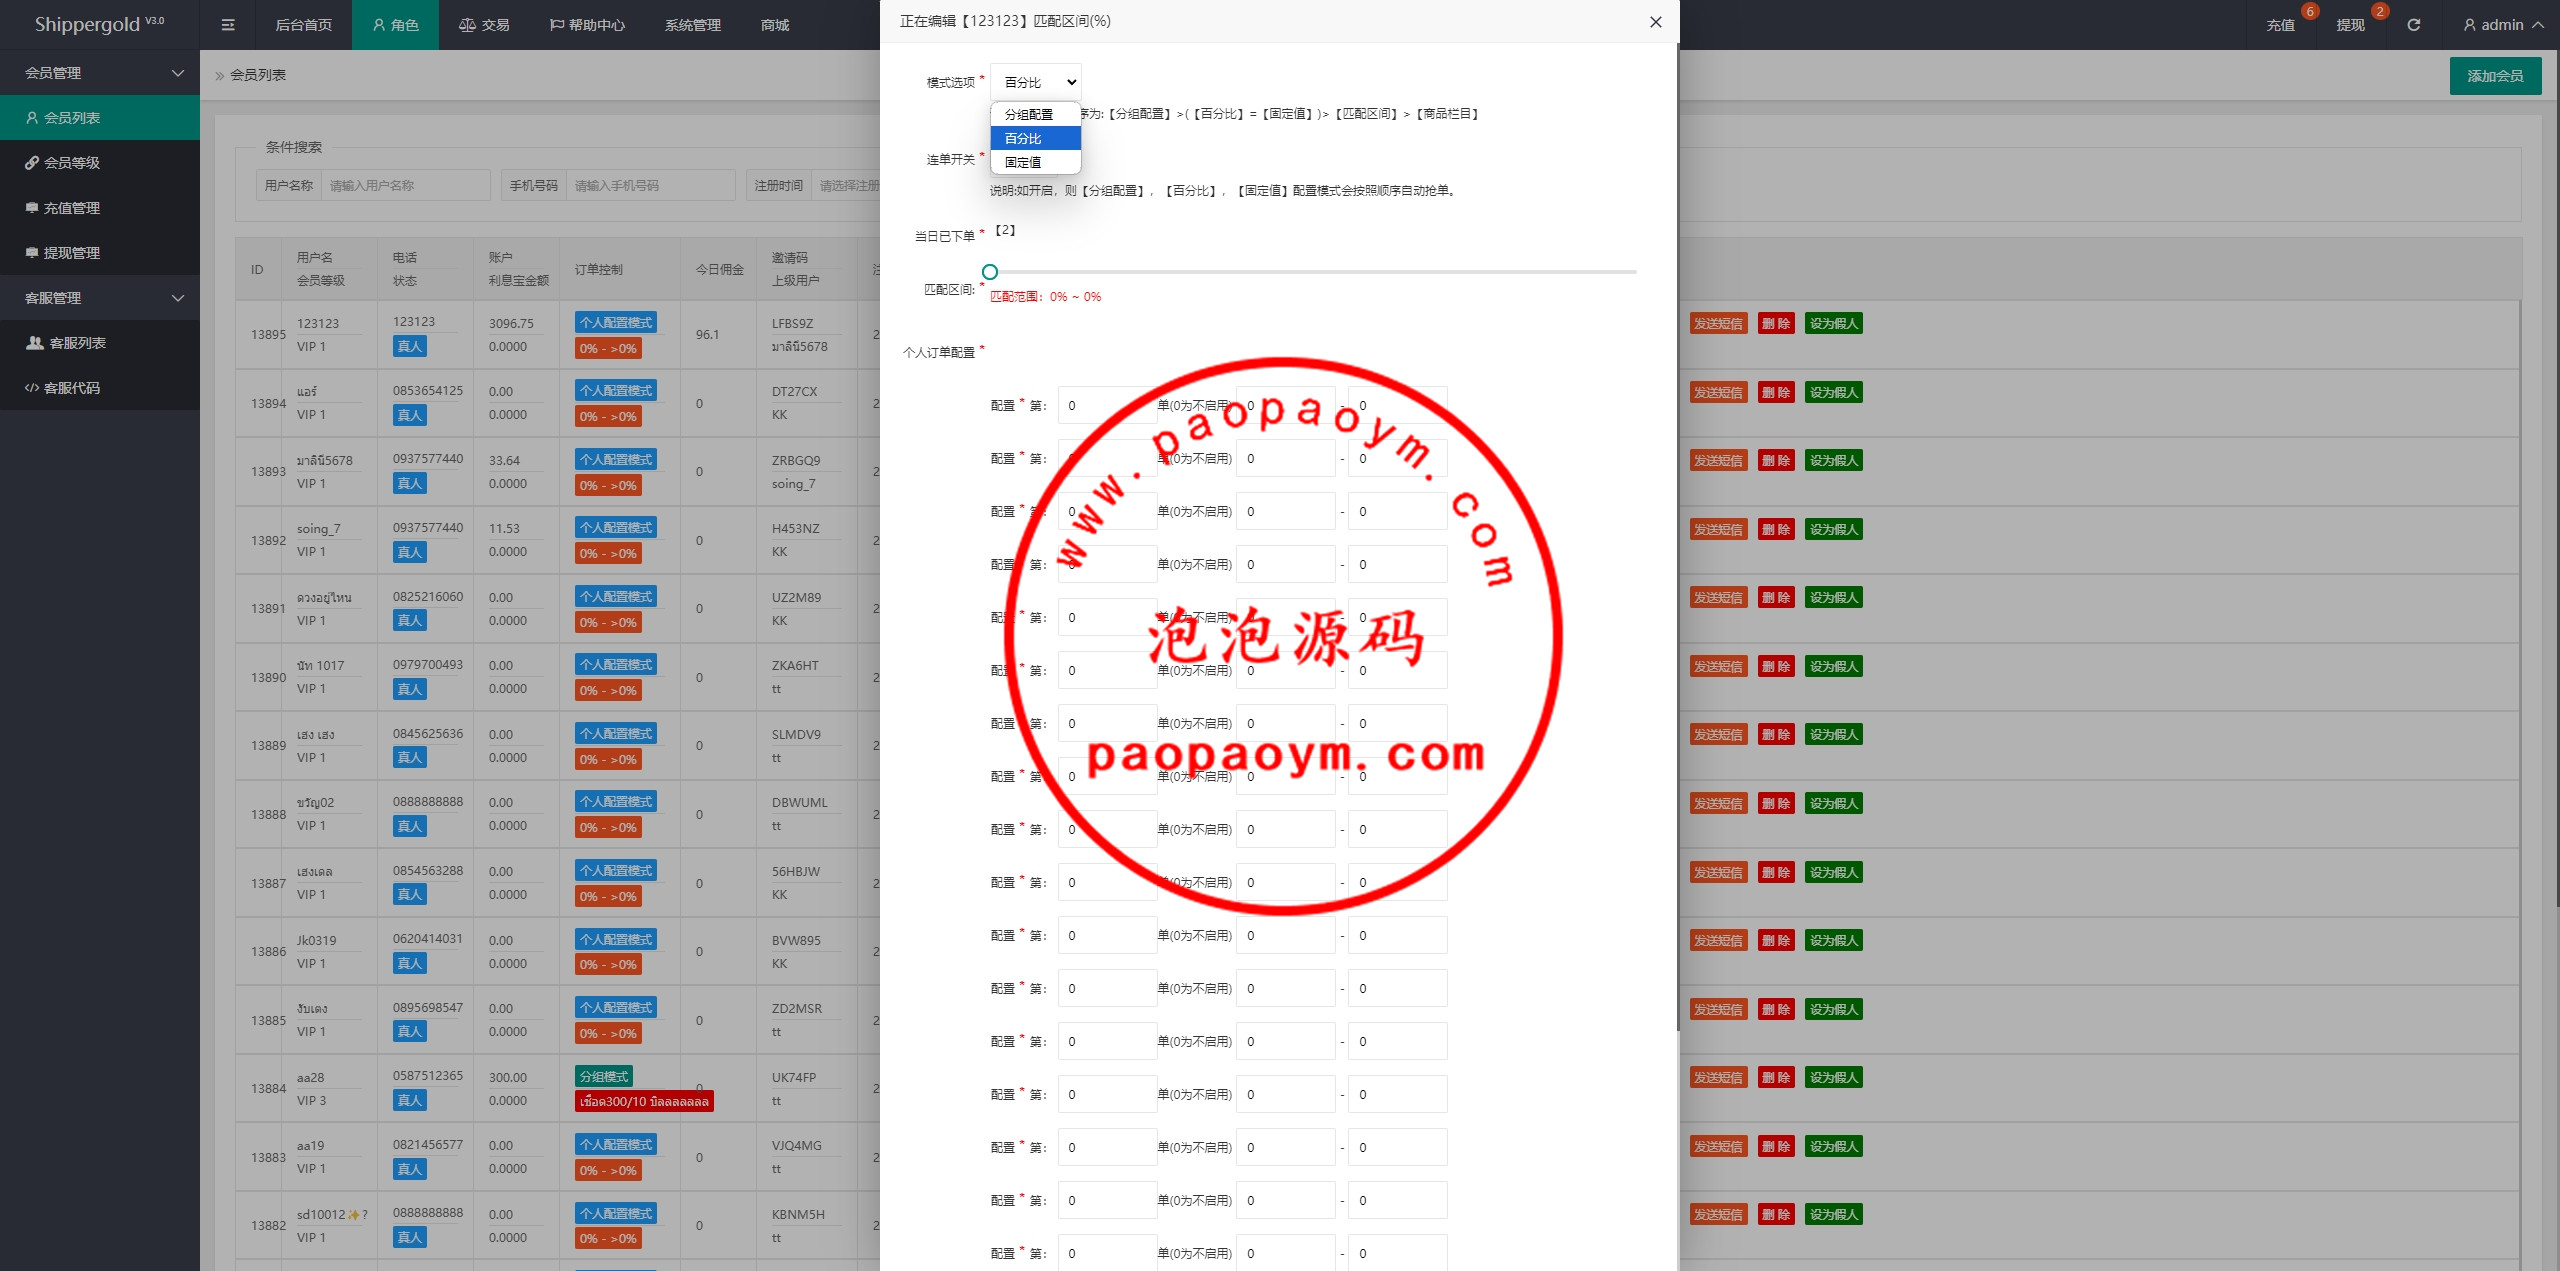Focus the 手机号码 search input
2560x1271 pixels.
pyautogui.click(x=651, y=185)
